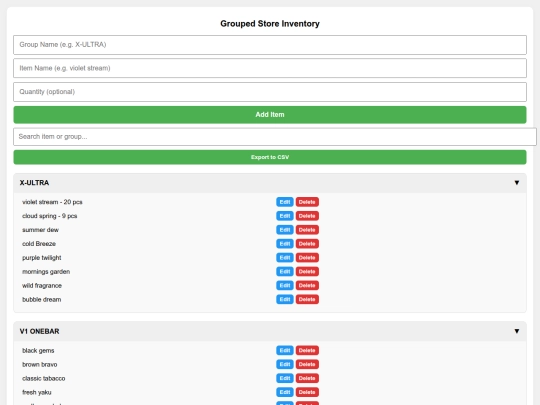Edit the cloud spring item
The image size is (540, 405).
(x=284, y=216)
